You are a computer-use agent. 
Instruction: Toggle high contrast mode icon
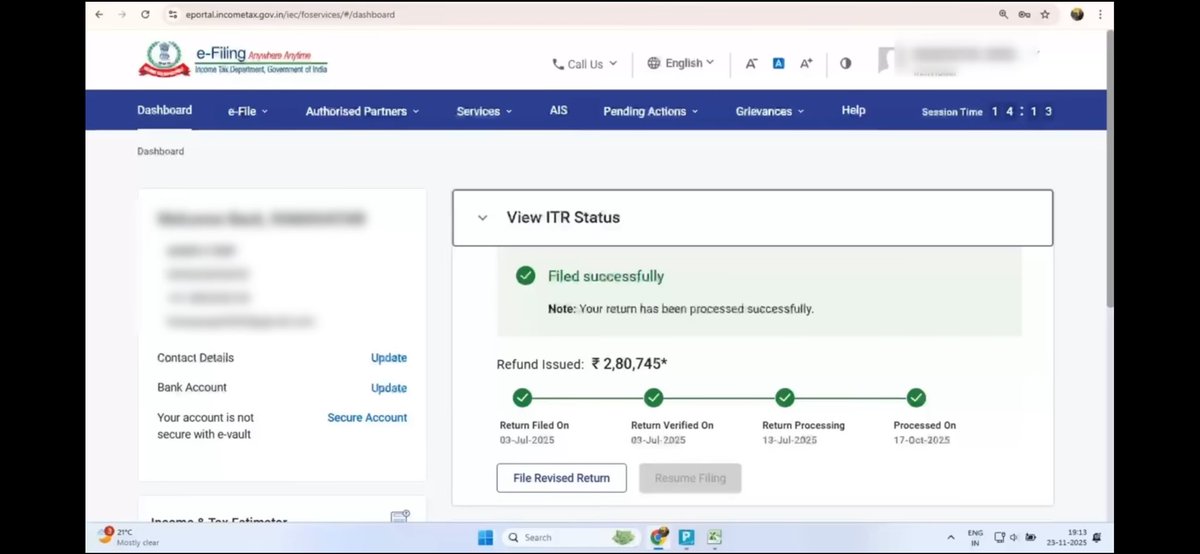coord(846,63)
